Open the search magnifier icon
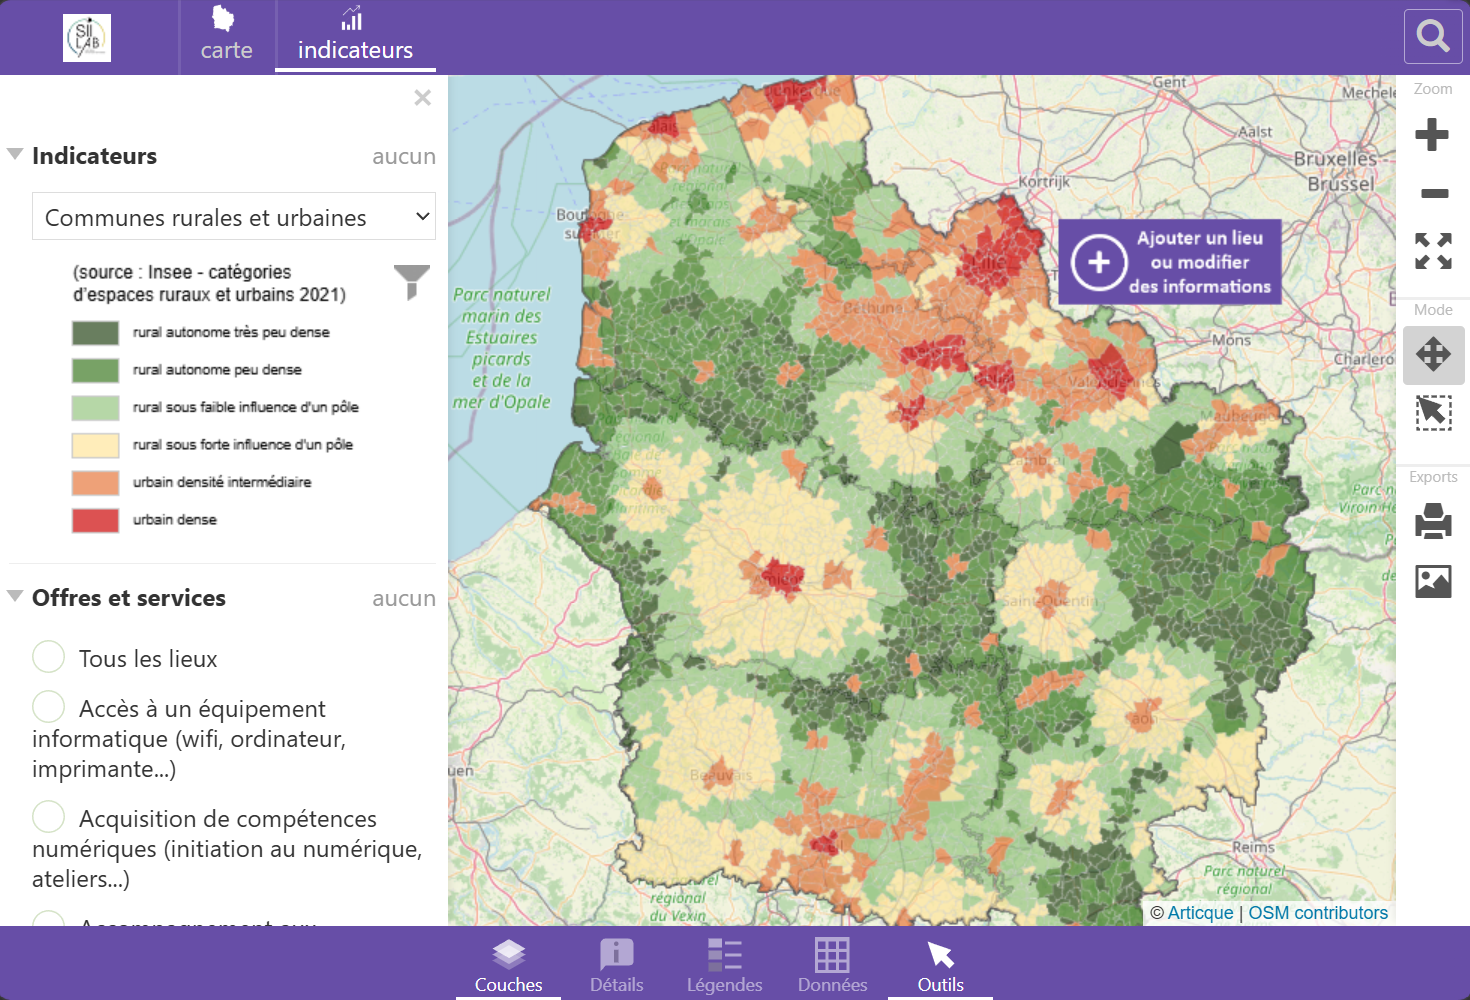Viewport: 1470px width, 1000px height. 1433,37
